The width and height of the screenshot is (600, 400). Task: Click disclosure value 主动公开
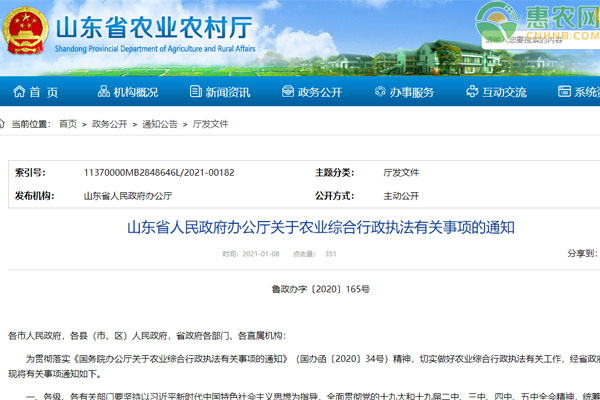(x=401, y=196)
